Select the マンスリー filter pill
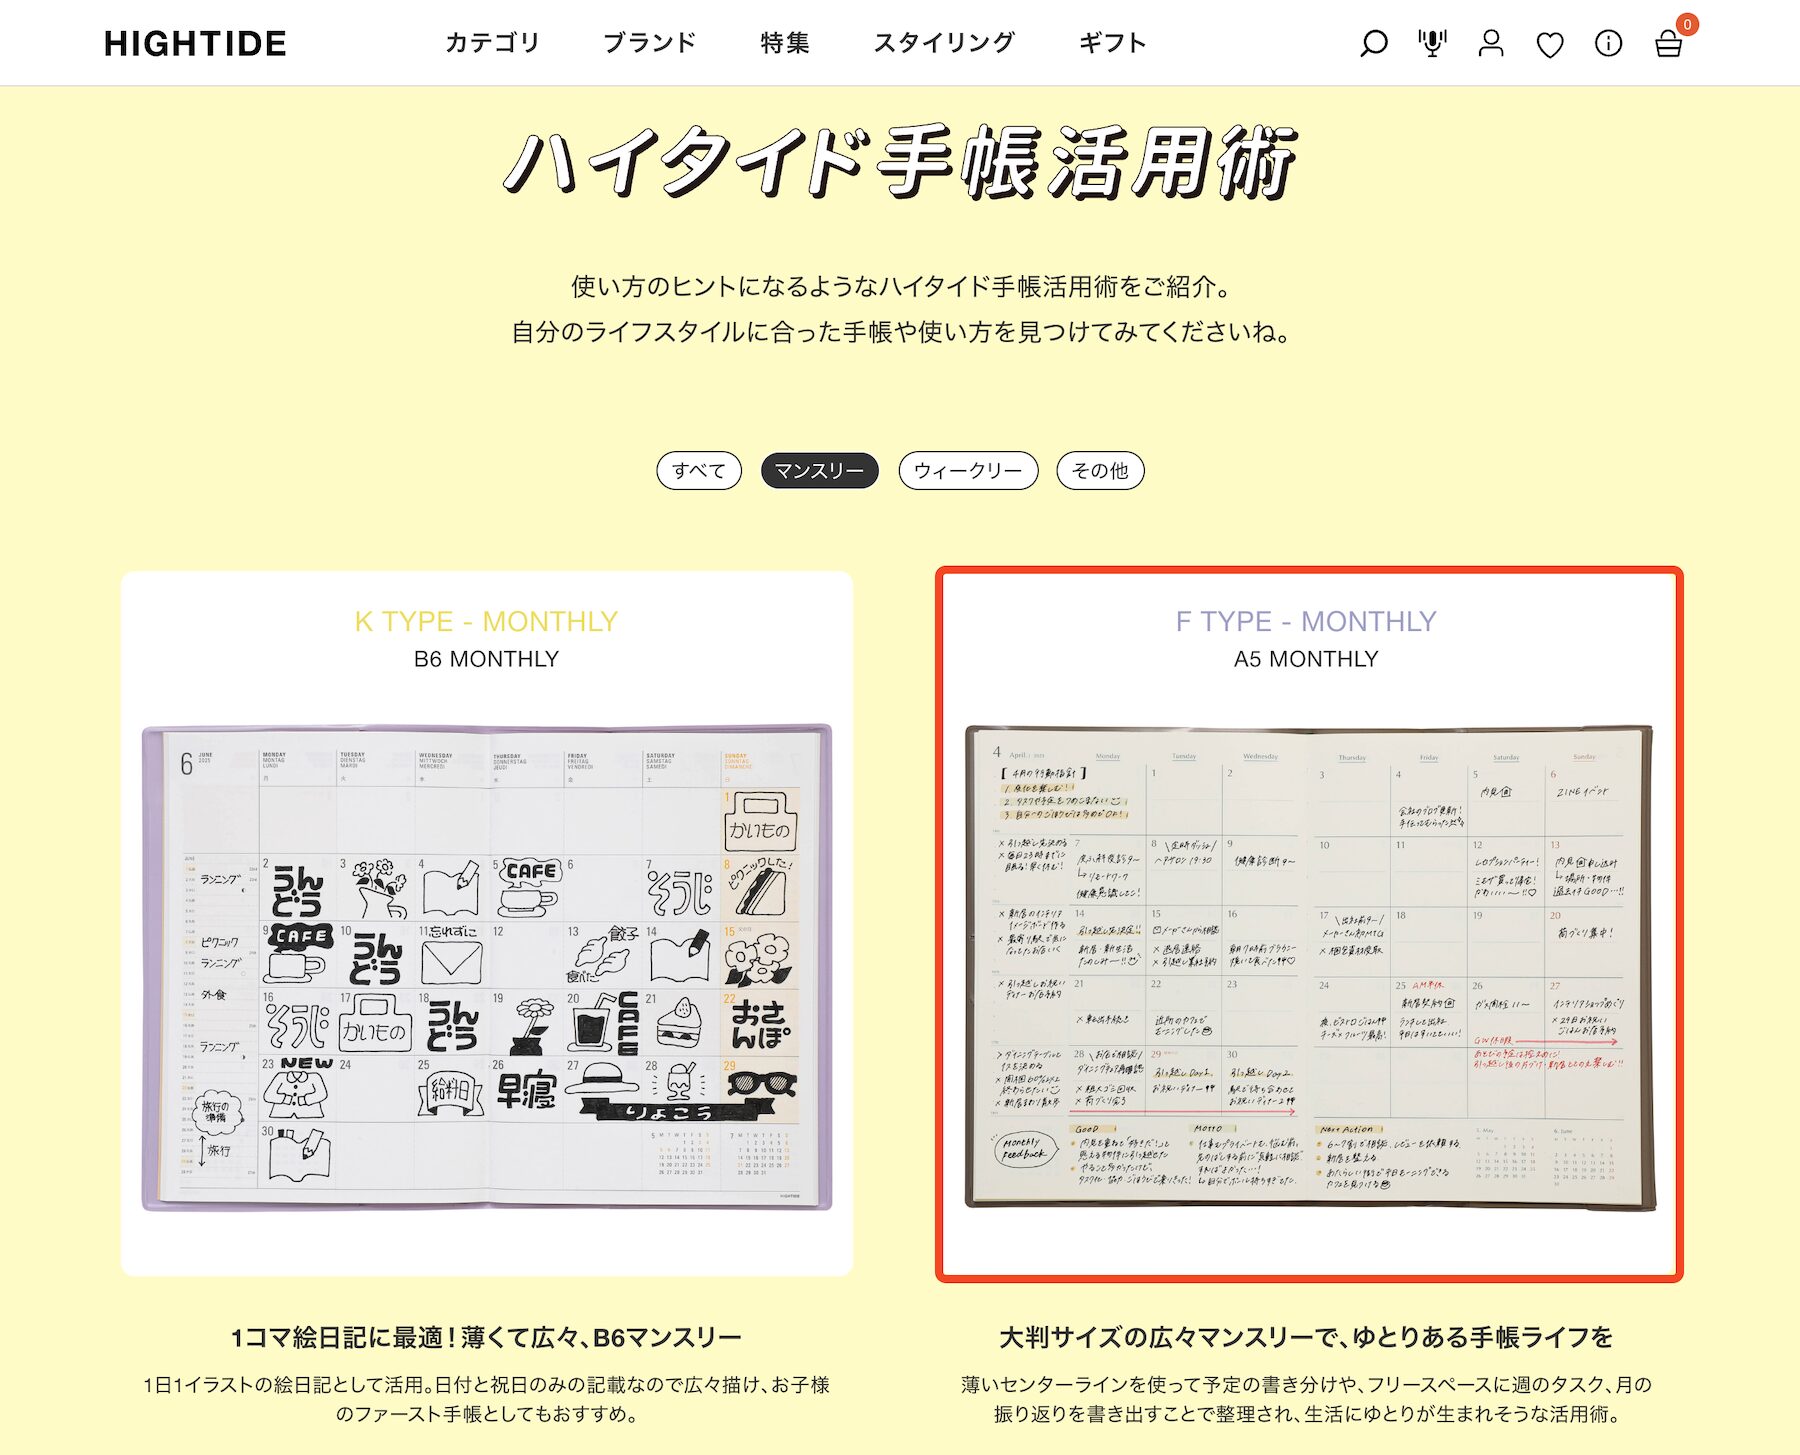Image resolution: width=1800 pixels, height=1455 pixels. (x=820, y=470)
